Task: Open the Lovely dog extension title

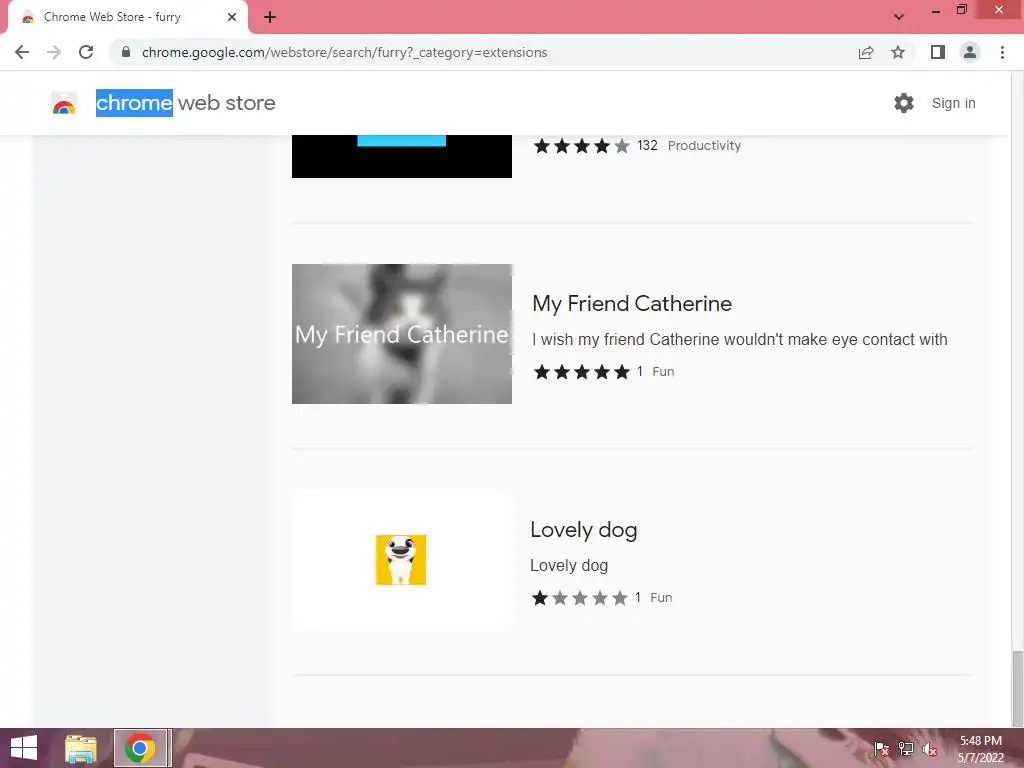Action: pos(584,530)
